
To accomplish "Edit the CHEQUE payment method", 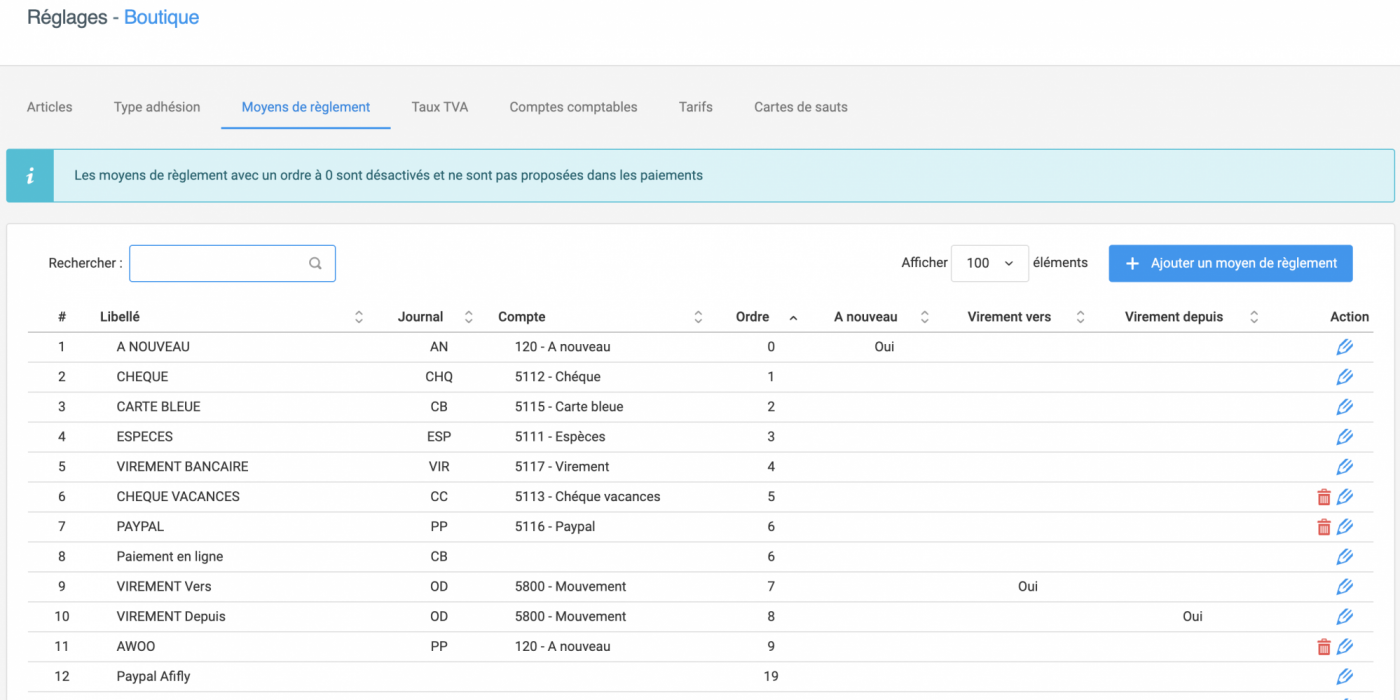I will click(x=1344, y=377).
